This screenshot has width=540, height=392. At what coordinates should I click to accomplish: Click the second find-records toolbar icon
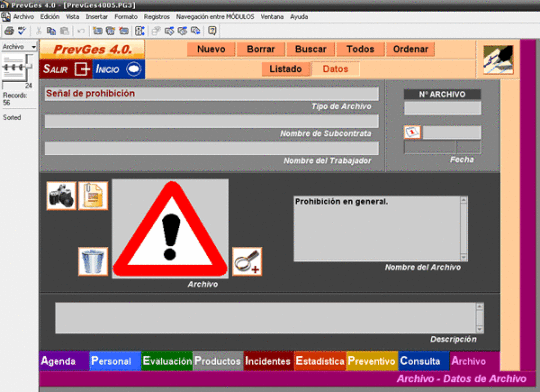(x=183, y=31)
